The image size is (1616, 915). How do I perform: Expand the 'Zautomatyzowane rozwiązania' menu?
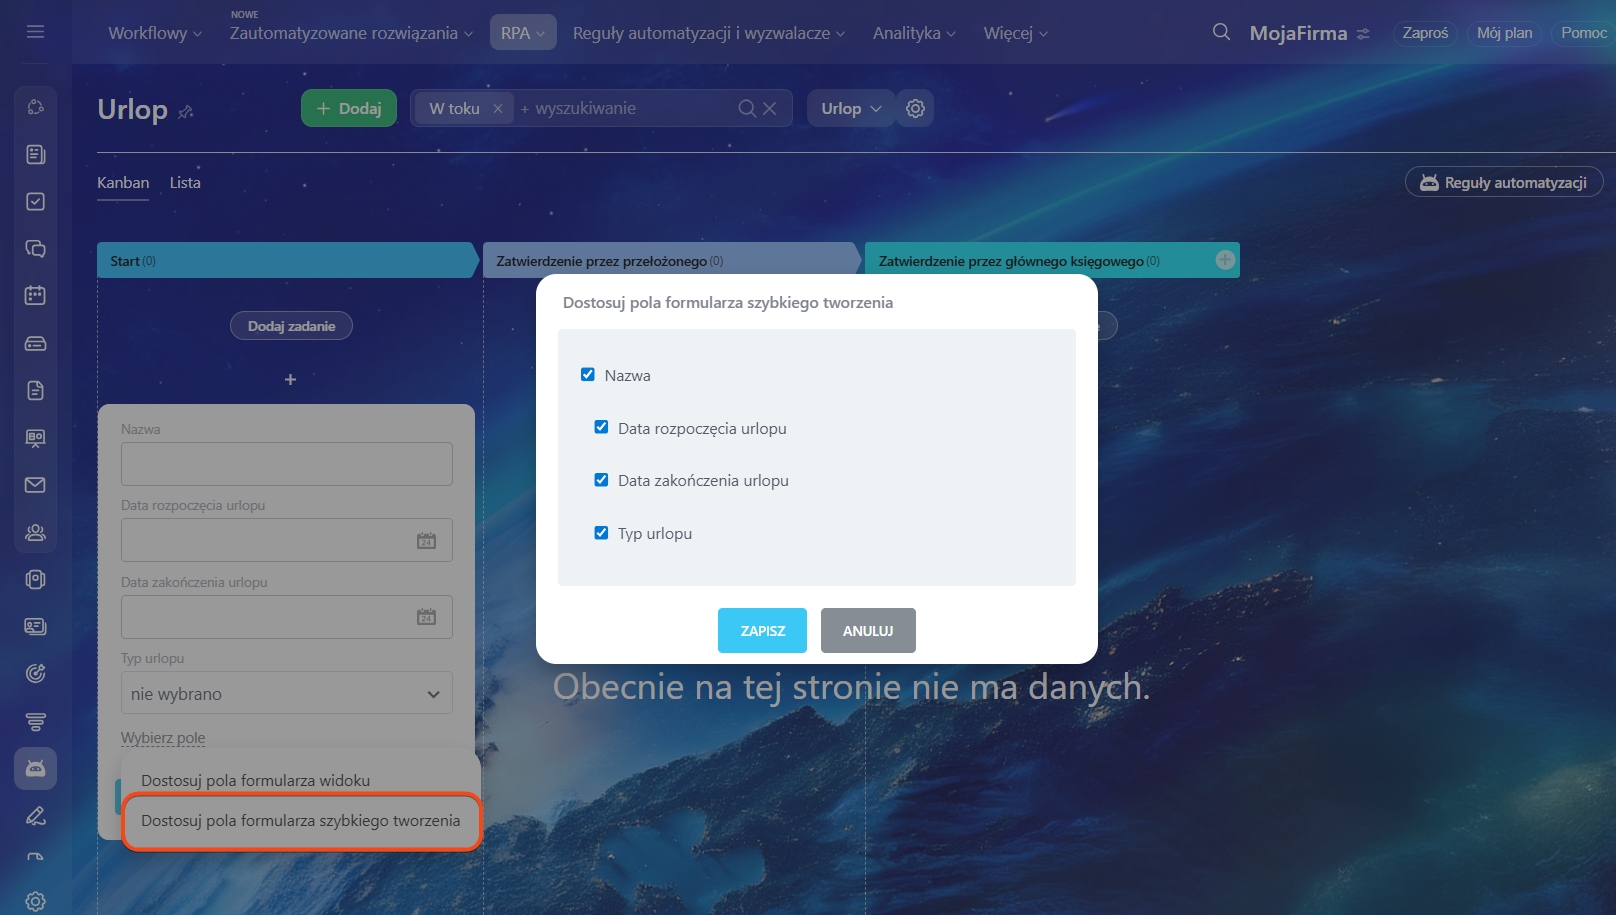pyautogui.click(x=351, y=33)
